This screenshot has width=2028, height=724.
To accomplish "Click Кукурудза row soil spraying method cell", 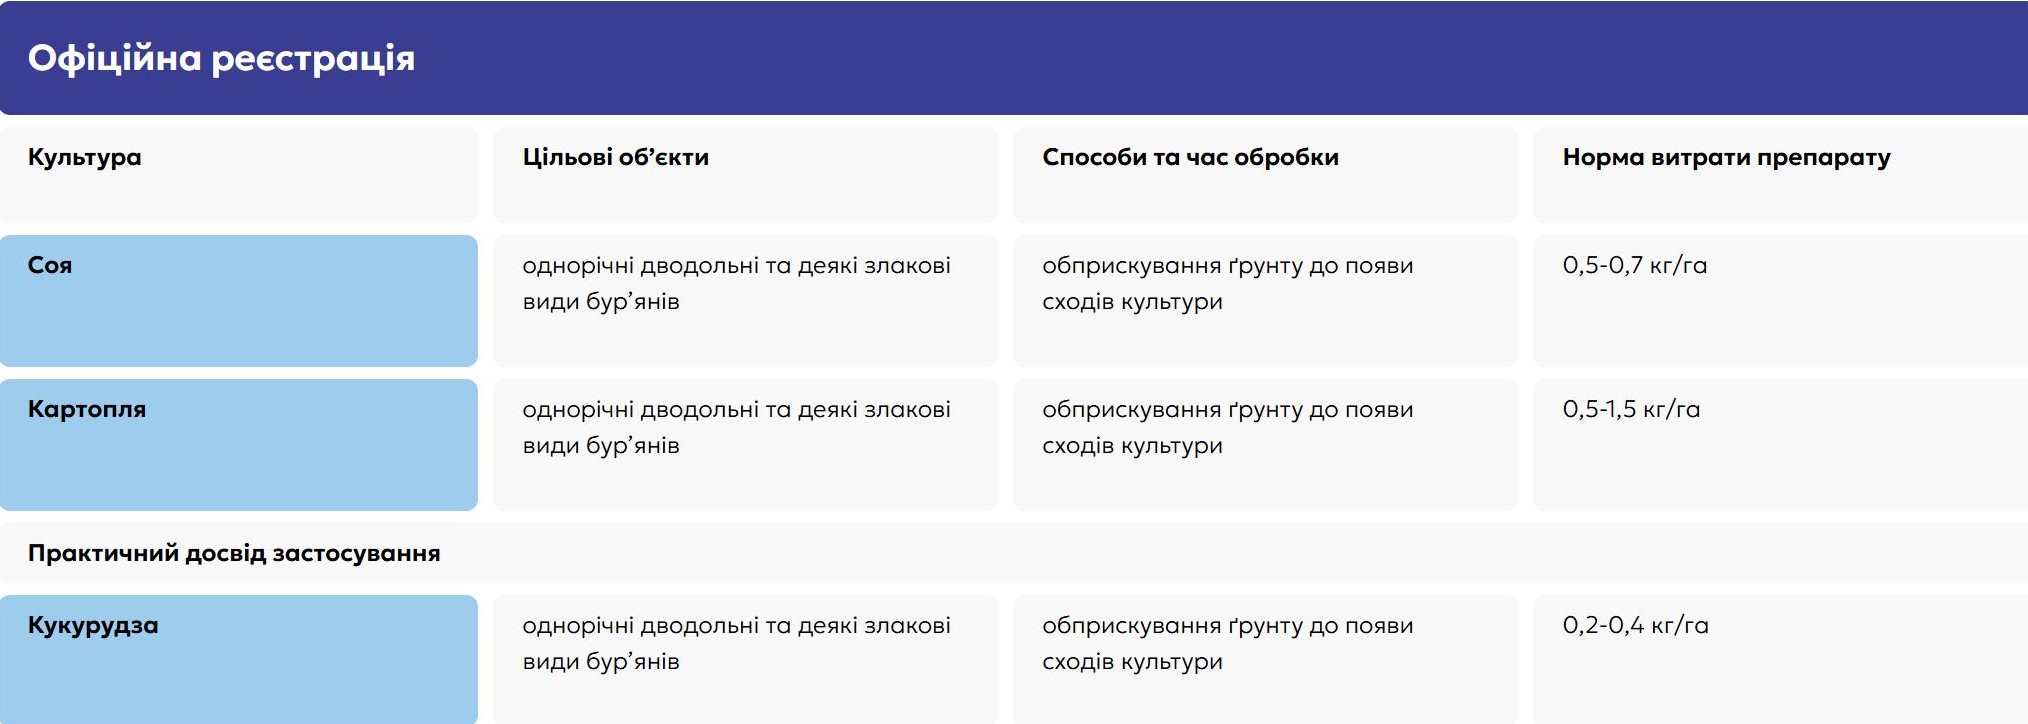I will 1265,659.
